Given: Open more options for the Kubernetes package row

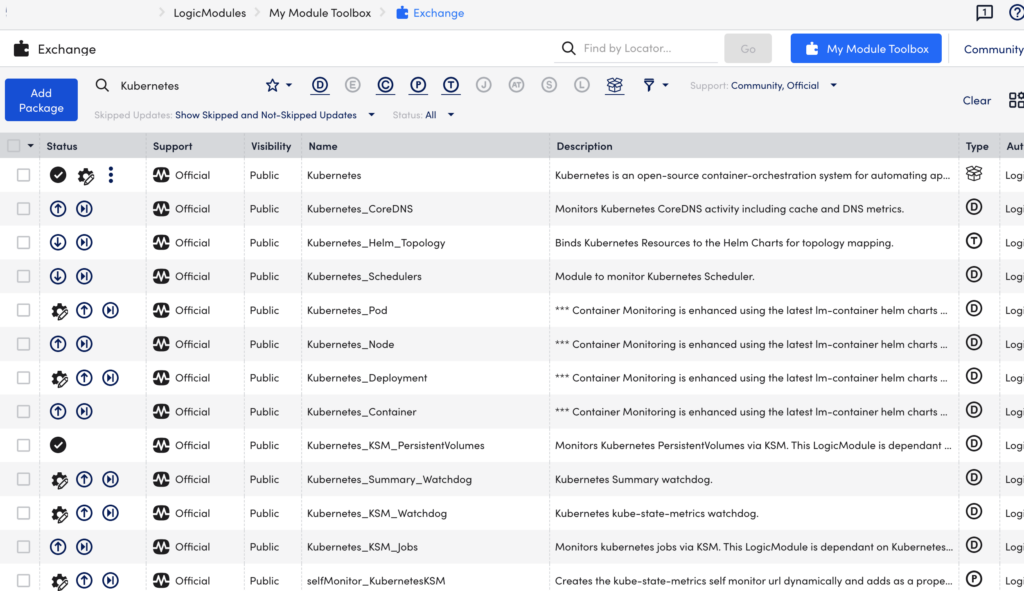Looking at the screenshot, I should coord(110,175).
